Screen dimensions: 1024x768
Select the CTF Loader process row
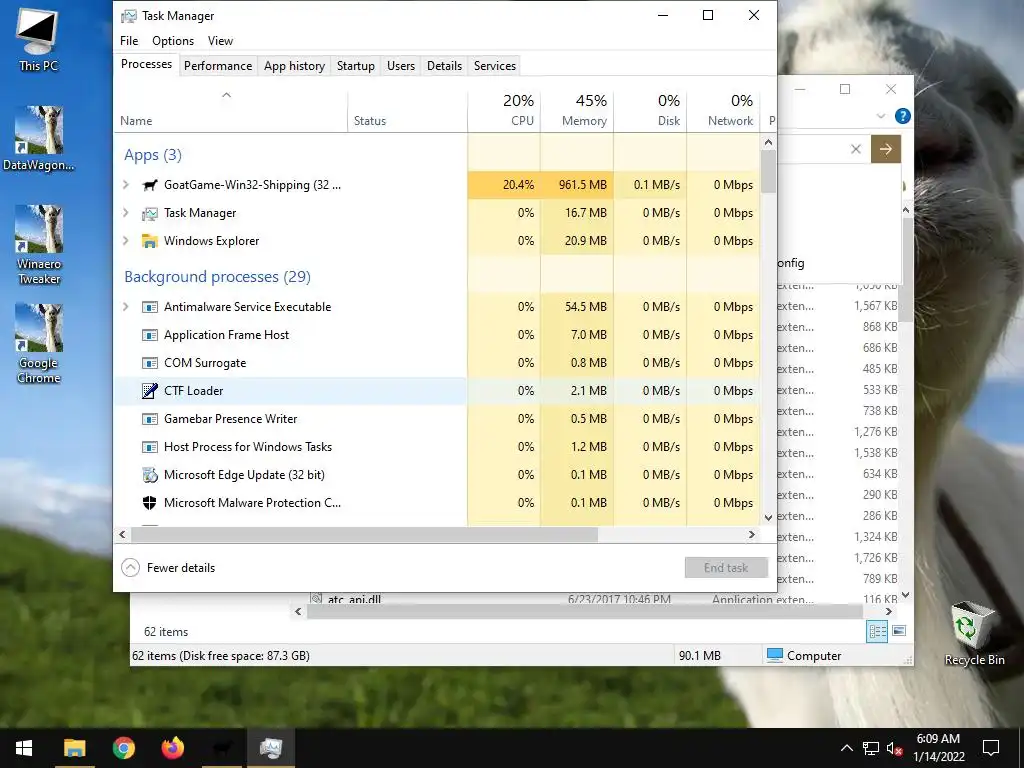coord(437,391)
